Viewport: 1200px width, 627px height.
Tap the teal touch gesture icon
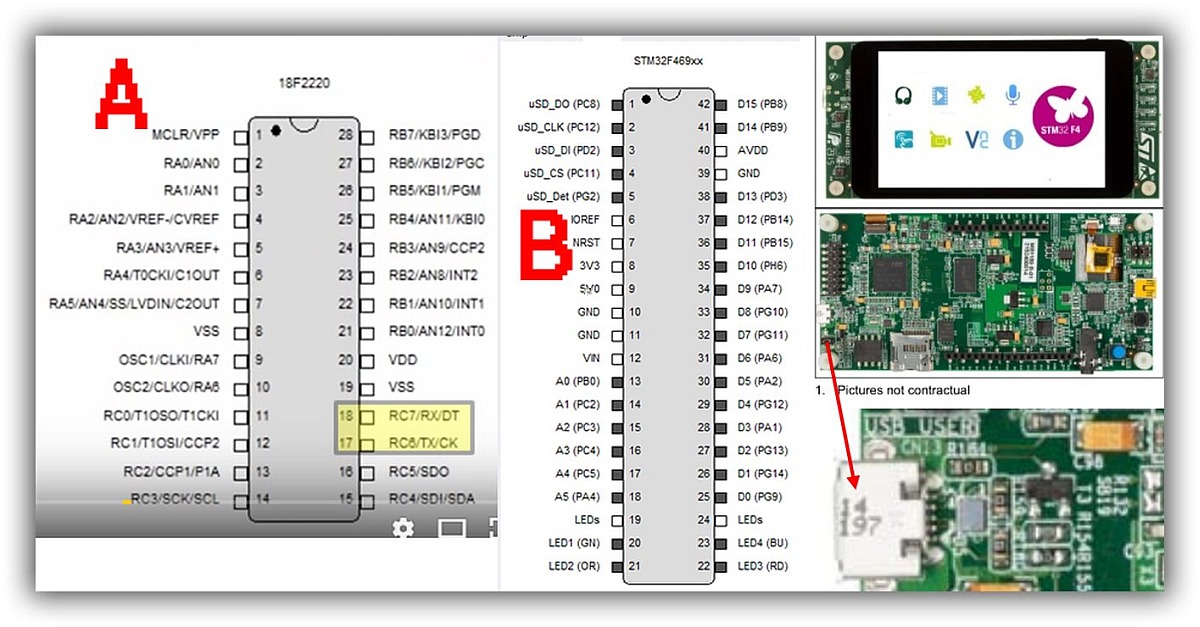(903, 139)
